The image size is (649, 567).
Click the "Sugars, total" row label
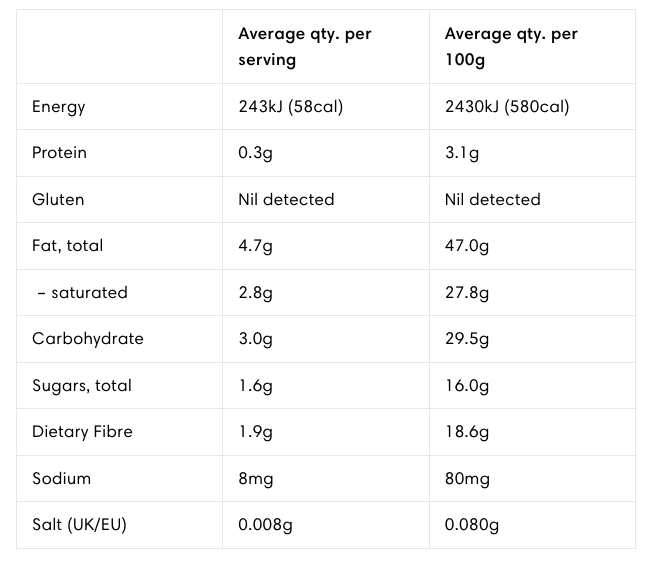click(x=82, y=385)
